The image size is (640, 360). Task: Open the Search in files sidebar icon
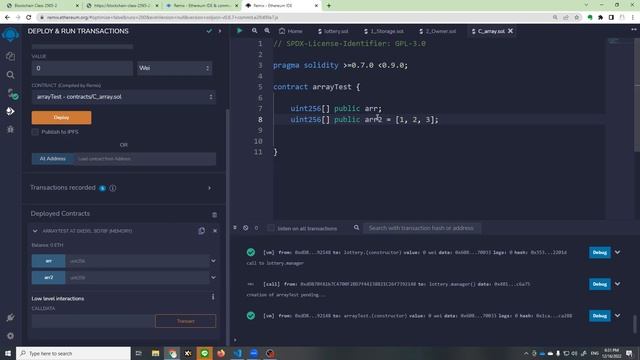coord(10,75)
